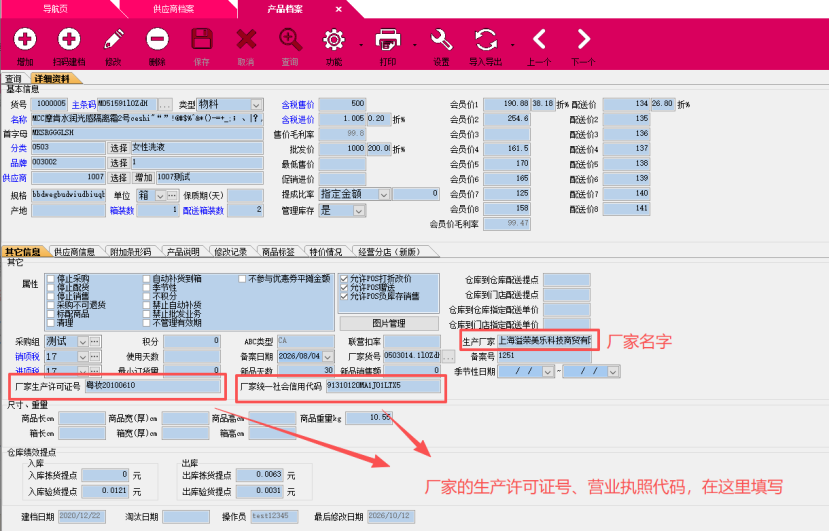
Task: Click the 取消 cancel X icon
Action: [x=246, y=39]
